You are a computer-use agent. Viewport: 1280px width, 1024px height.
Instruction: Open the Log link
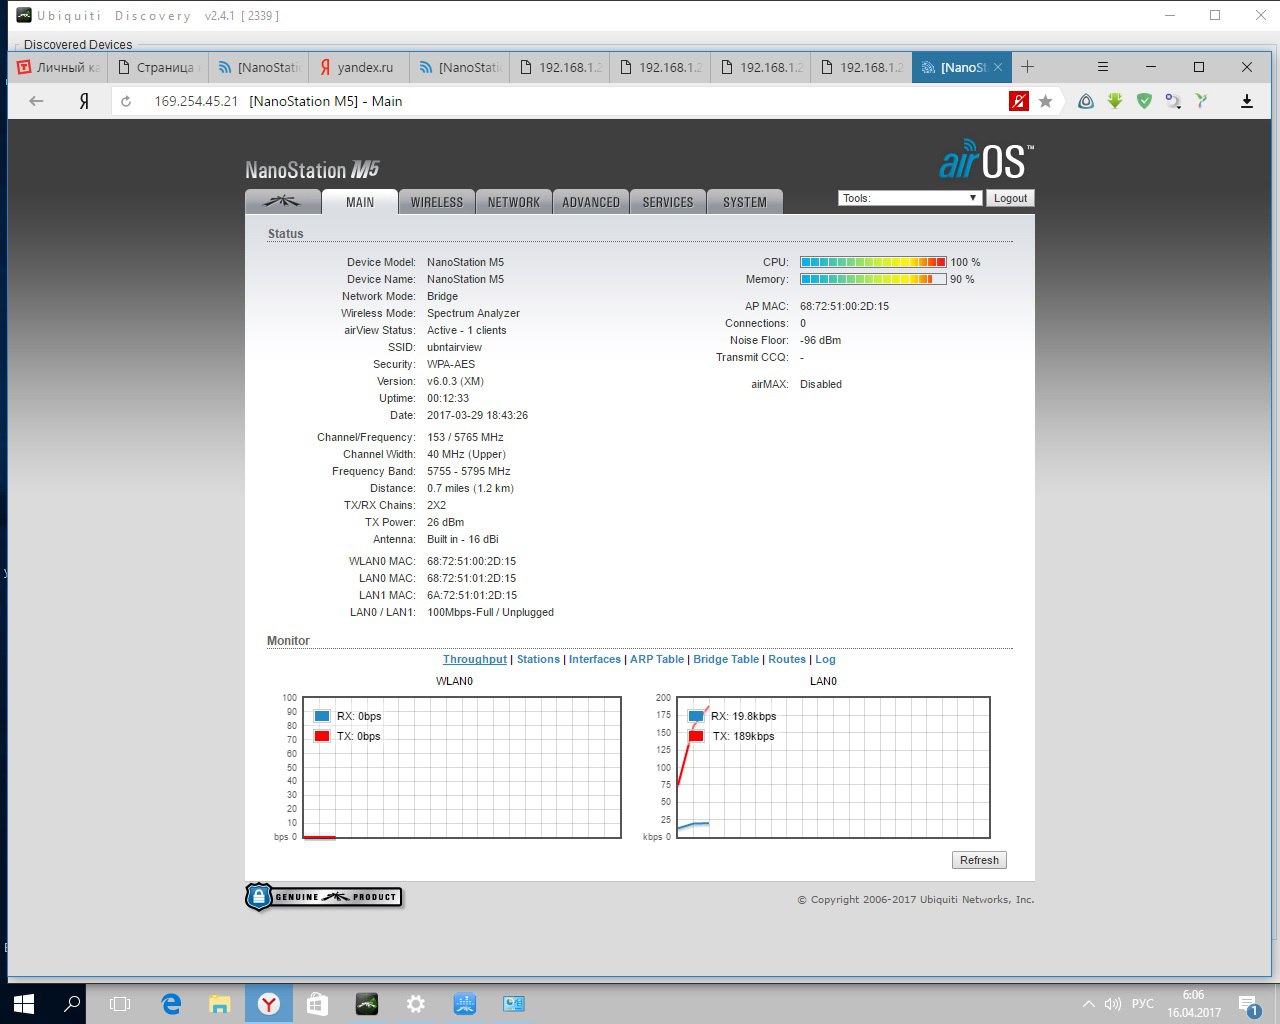point(825,659)
